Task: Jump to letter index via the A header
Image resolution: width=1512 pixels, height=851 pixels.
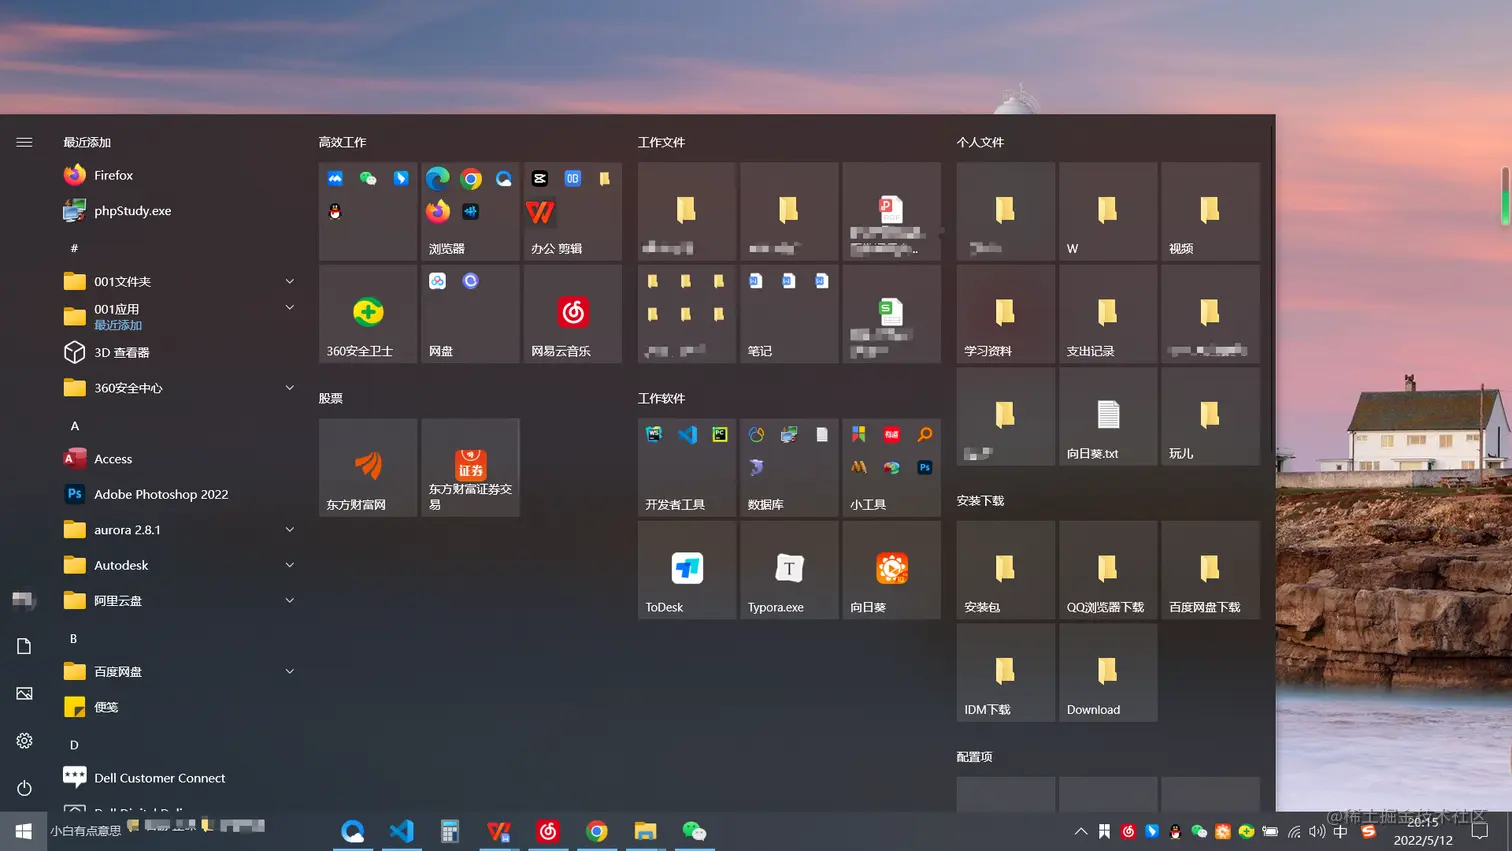Action: coord(75,426)
